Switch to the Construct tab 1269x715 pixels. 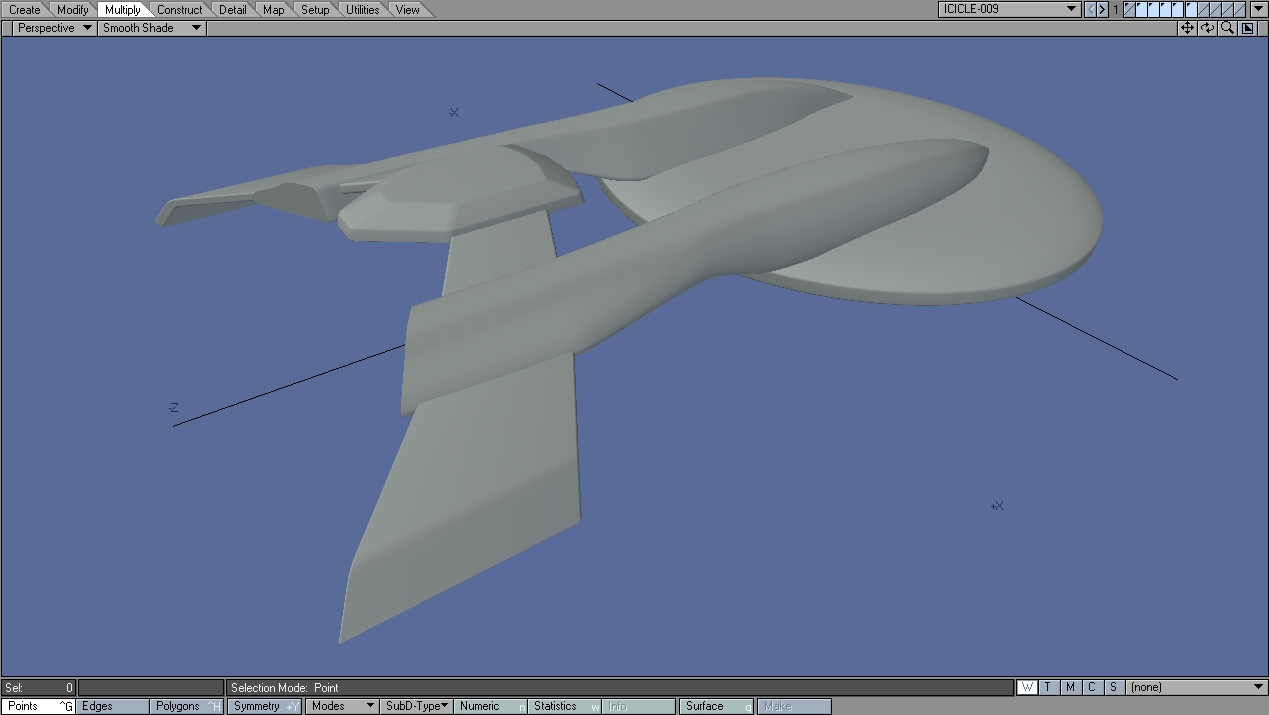tap(179, 10)
